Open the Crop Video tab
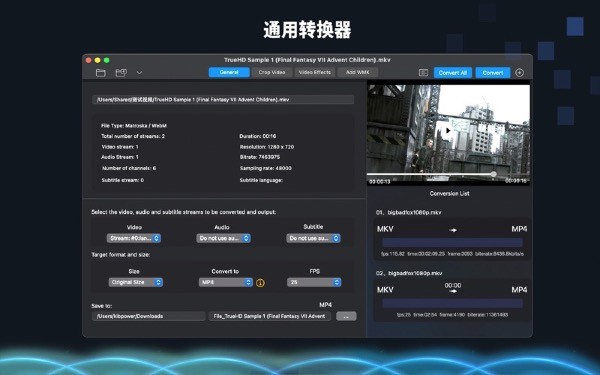Viewport: 600px width, 375px height. point(272,72)
